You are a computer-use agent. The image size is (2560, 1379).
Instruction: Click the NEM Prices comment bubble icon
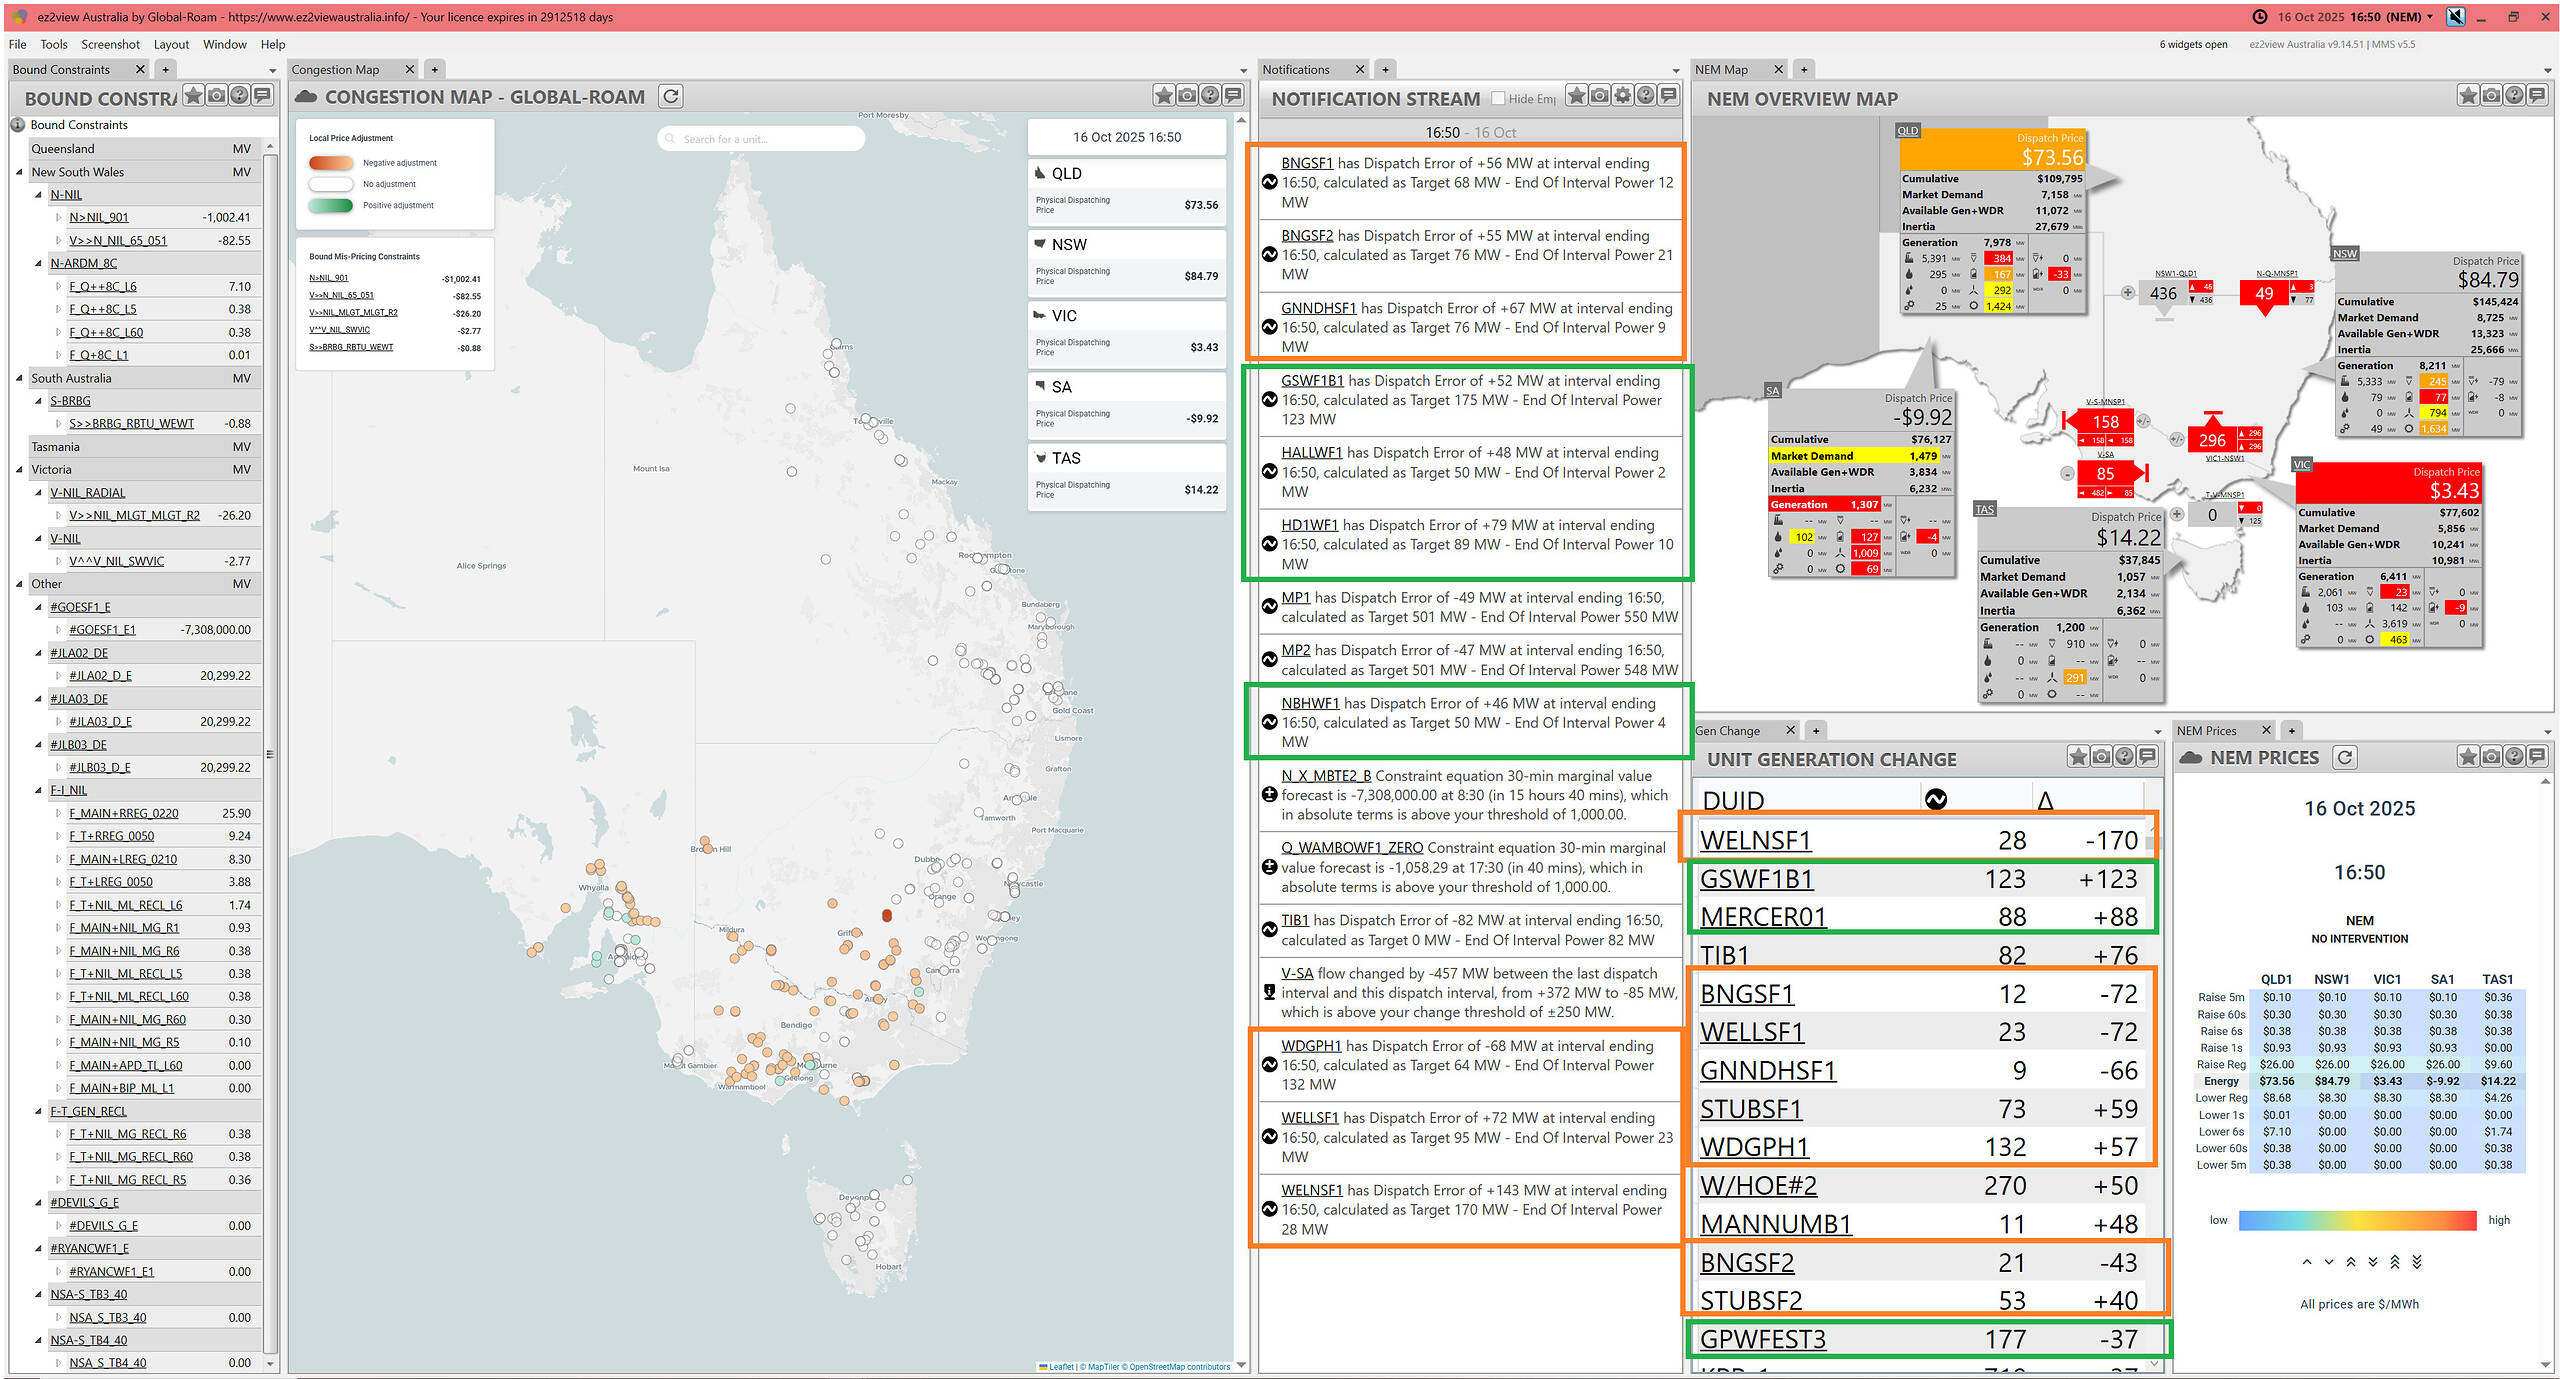2537,757
